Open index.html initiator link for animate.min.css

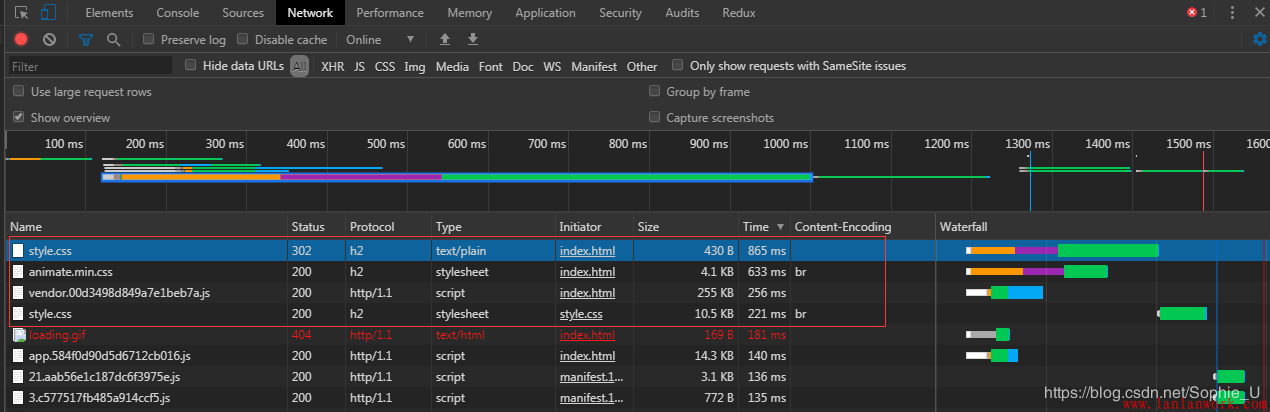tap(586, 271)
